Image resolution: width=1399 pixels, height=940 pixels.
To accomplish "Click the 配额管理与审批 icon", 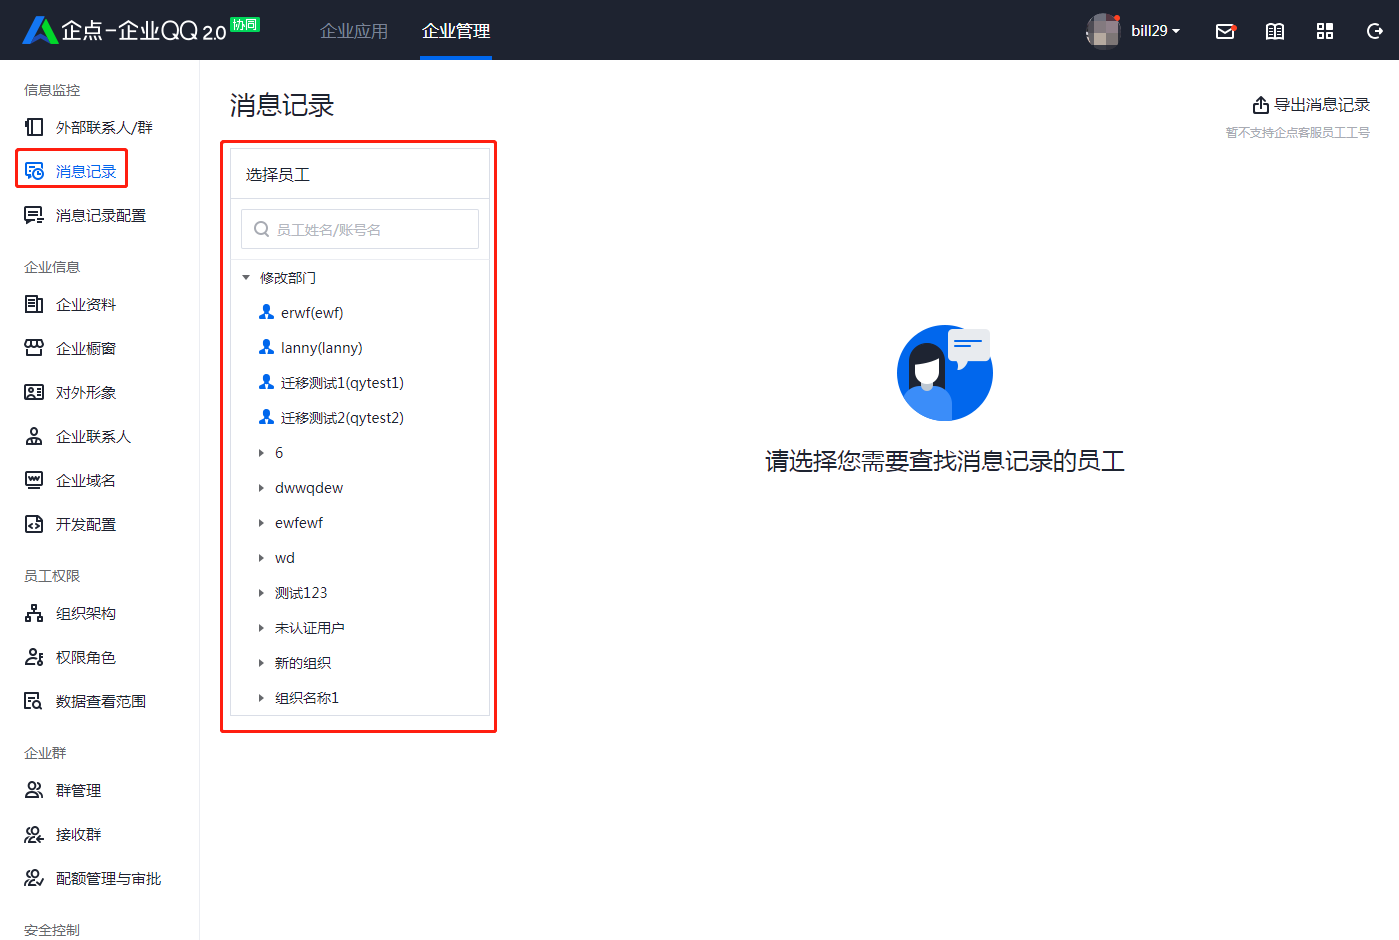I will point(34,878).
